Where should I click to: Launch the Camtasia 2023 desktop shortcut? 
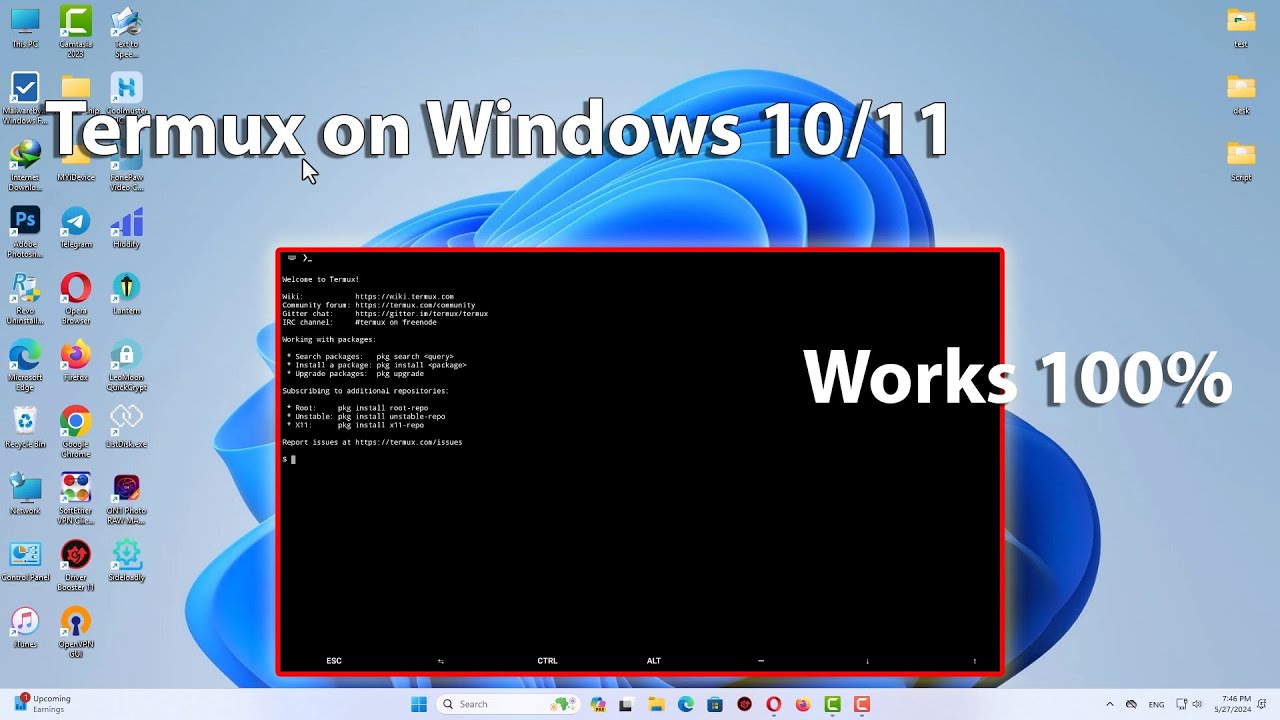point(75,30)
